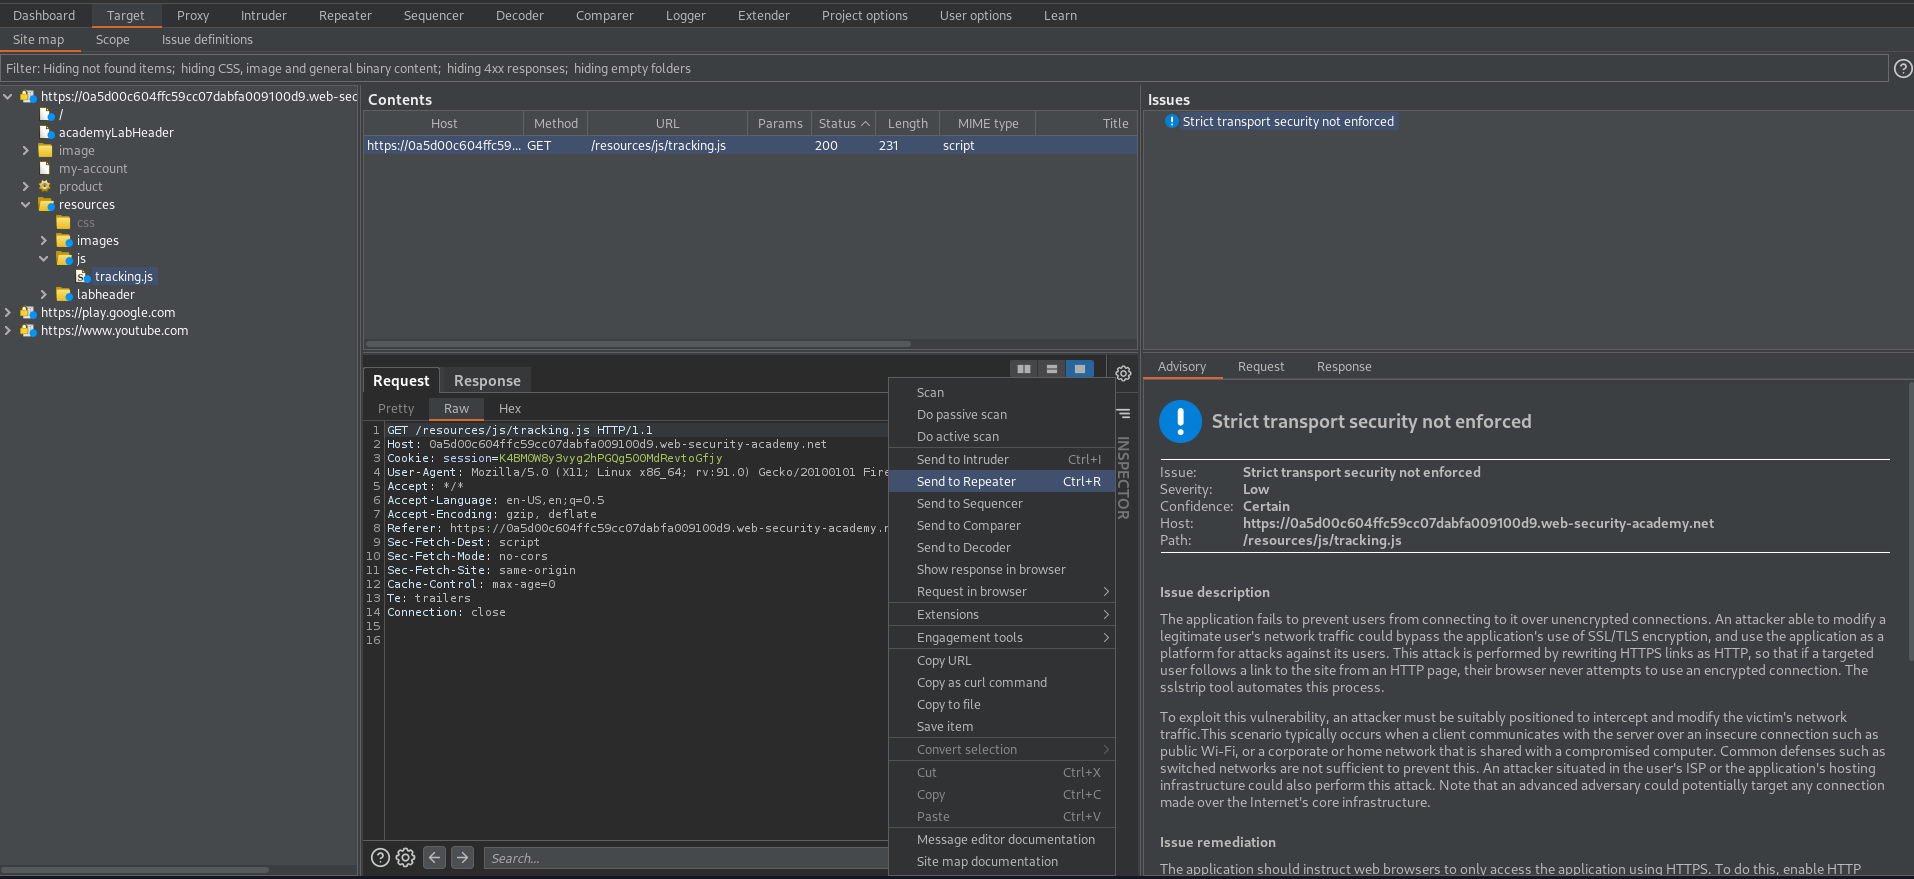Switch to the Scope sub-tab

tap(113, 39)
